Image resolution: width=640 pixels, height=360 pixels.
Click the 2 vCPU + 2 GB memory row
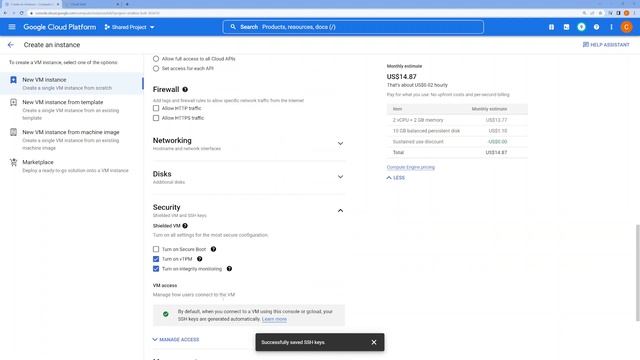pyautogui.click(x=457, y=120)
